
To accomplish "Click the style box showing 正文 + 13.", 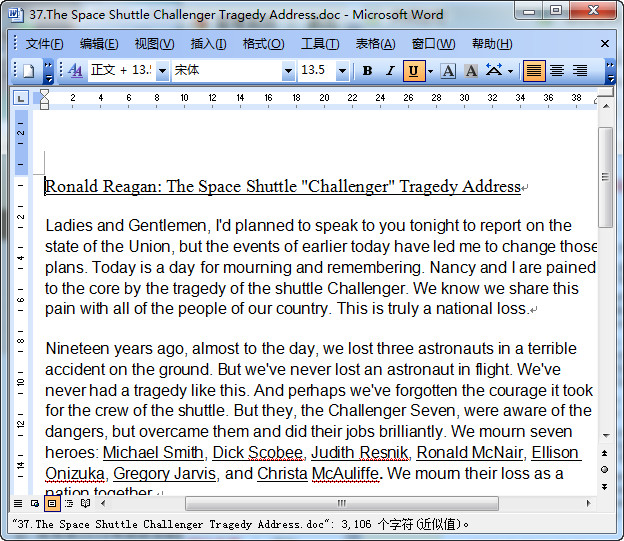I will (122, 71).
